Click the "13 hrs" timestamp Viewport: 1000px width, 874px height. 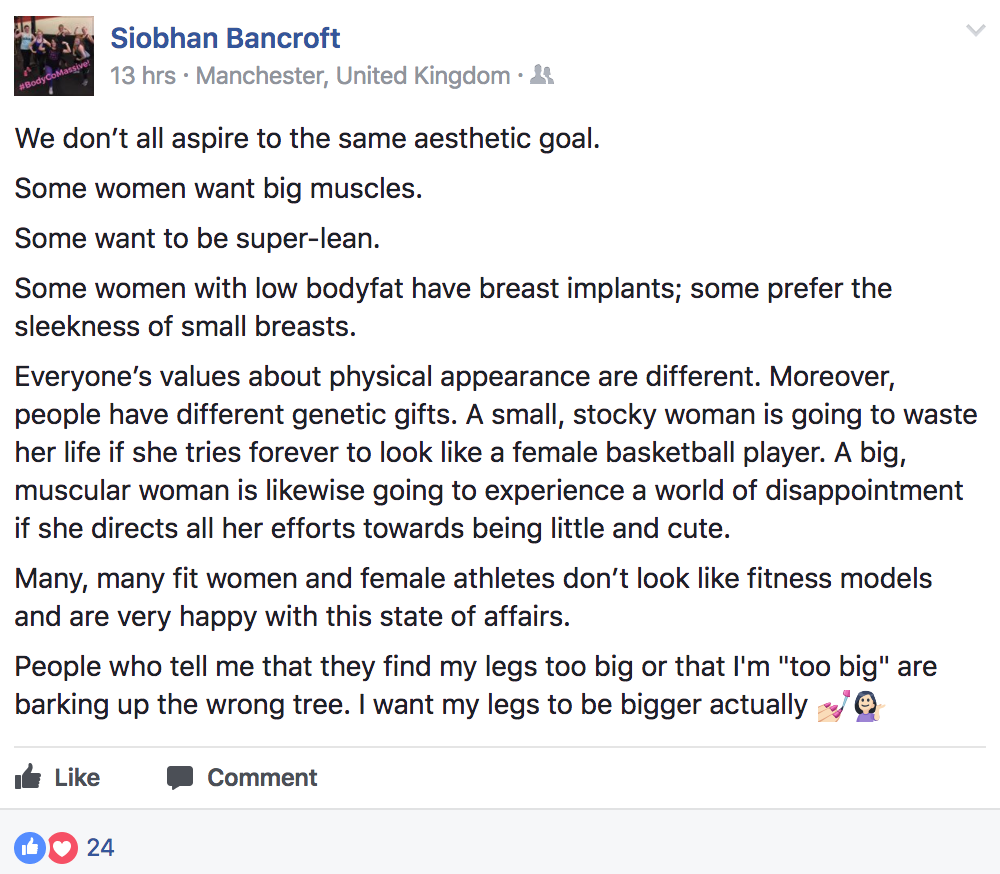(143, 75)
